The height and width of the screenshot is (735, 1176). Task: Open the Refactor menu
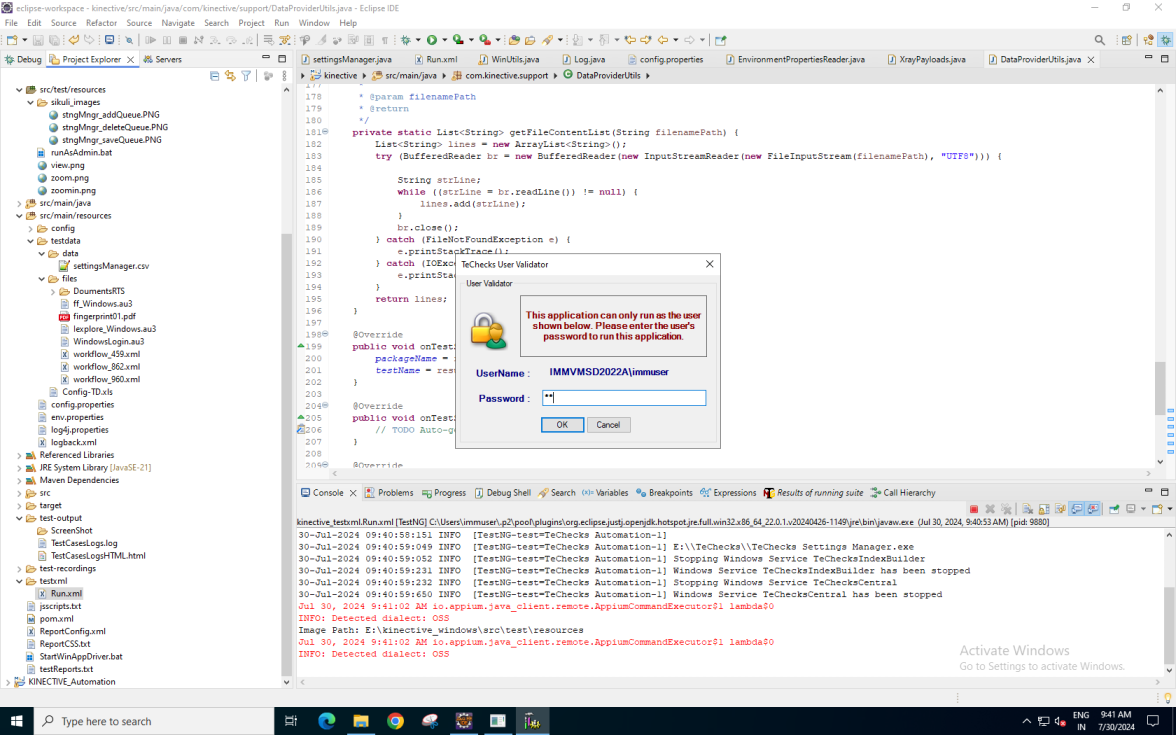click(101, 23)
